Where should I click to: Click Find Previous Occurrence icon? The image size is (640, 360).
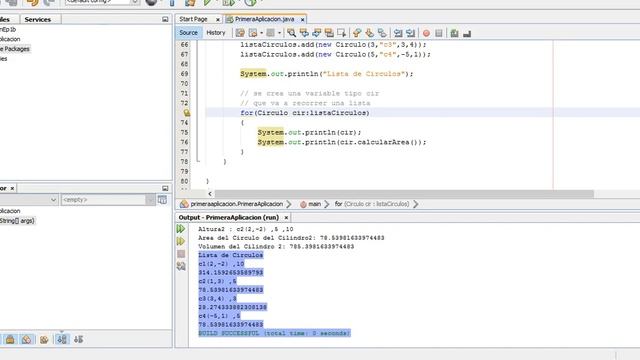pyautogui.click(x=304, y=33)
